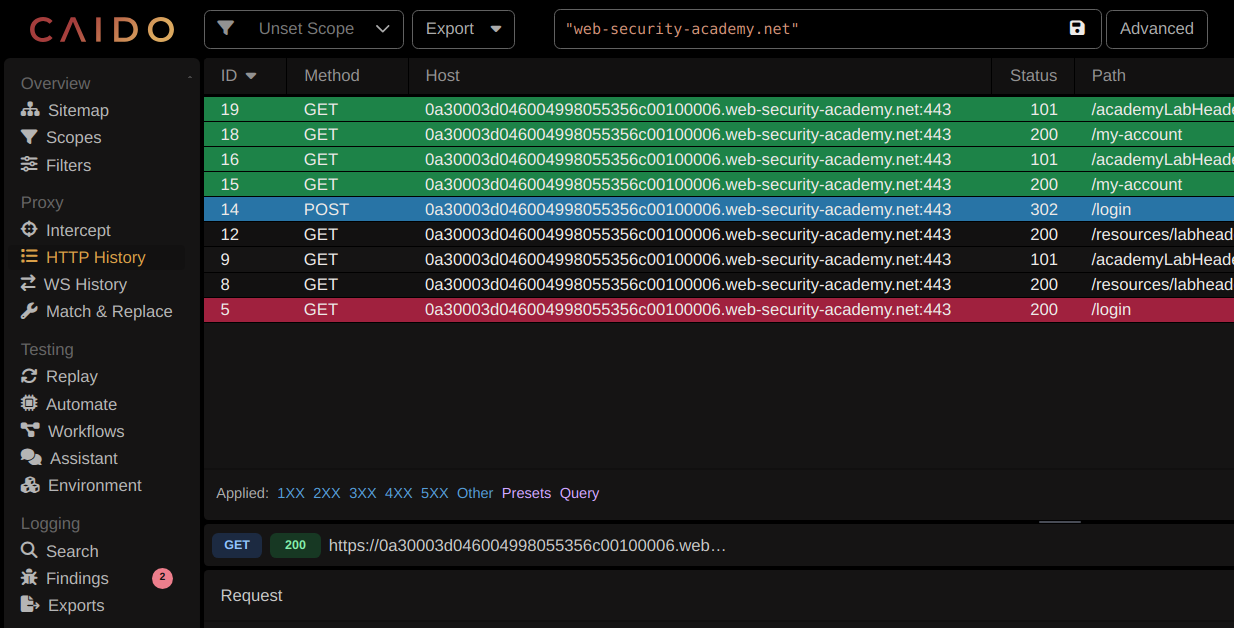Click the Match & Replace wrench icon
This screenshot has height=628, width=1234.
click(29, 311)
